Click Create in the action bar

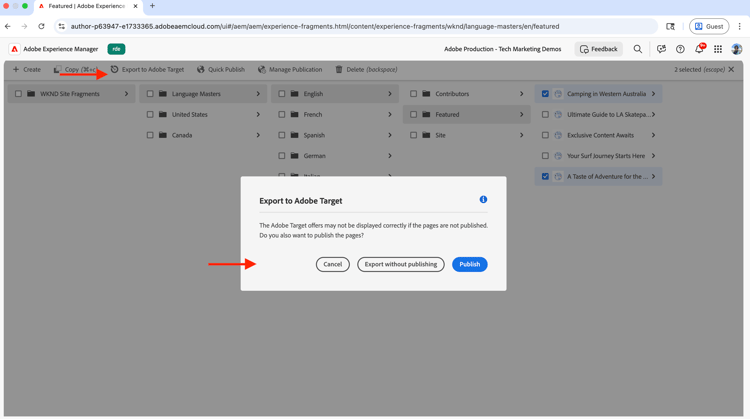click(x=27, y=69)
